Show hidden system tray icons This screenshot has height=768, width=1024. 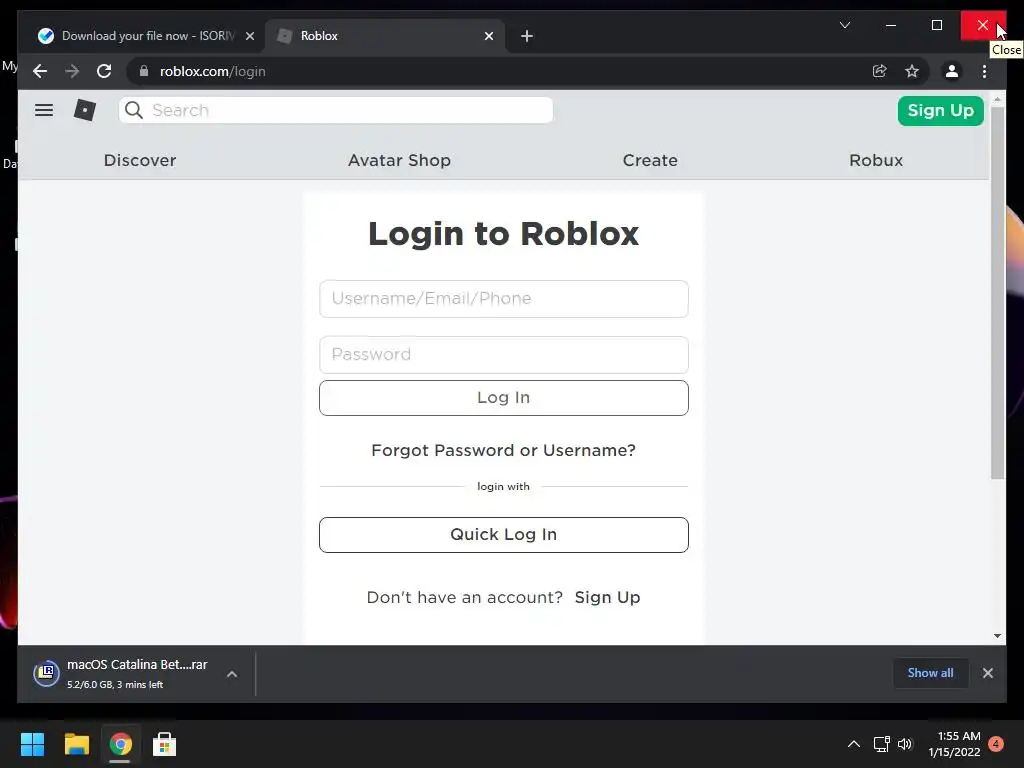click(x=854, y=744)
